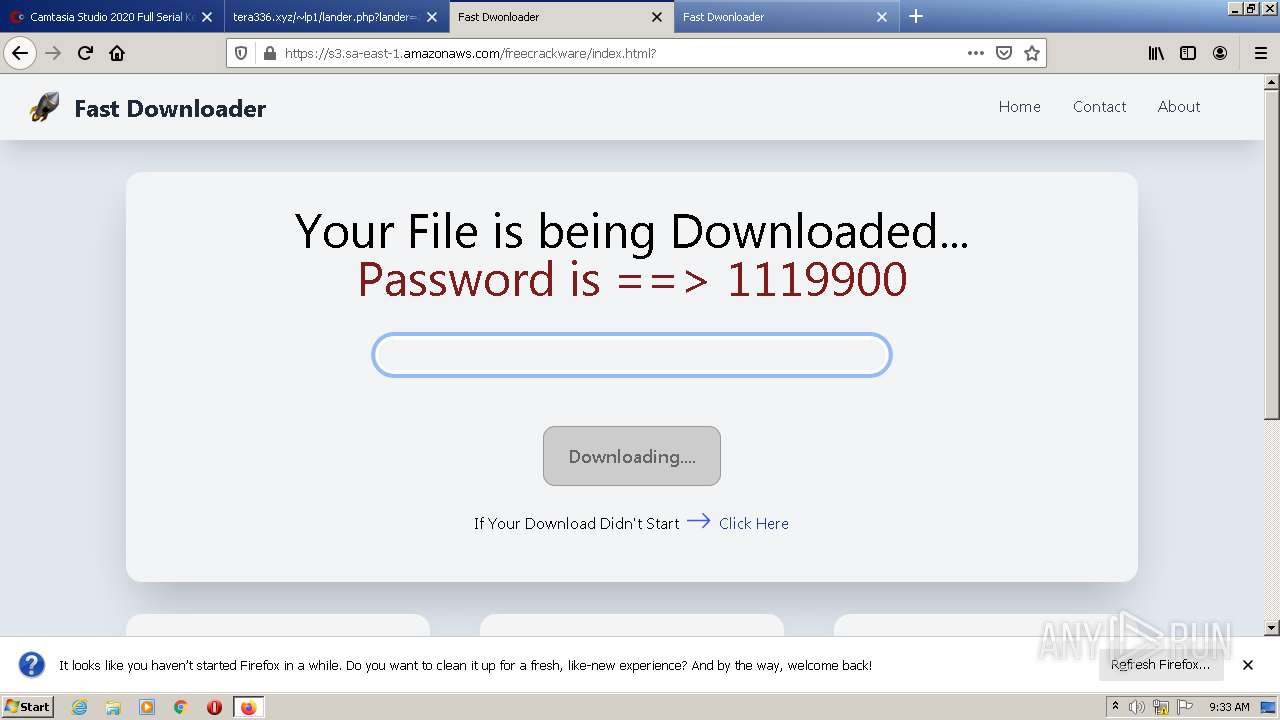1280x720 pixels.
Task: Open the Library panel
Action: 1156,53
